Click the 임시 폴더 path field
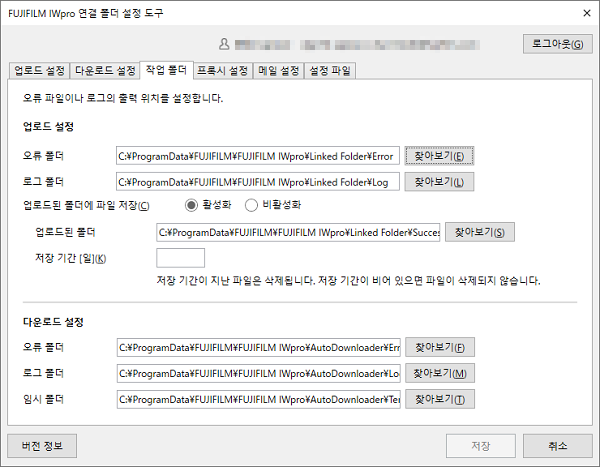 point(259,399)
